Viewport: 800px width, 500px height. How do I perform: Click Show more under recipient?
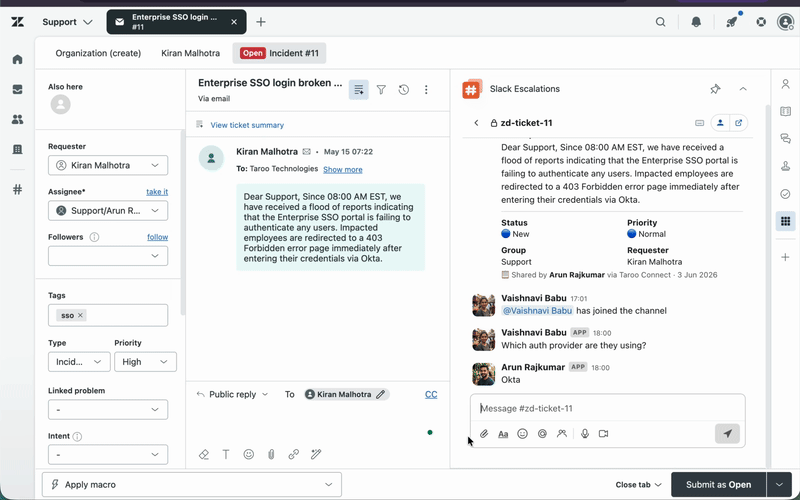click(x=343, y=169)
